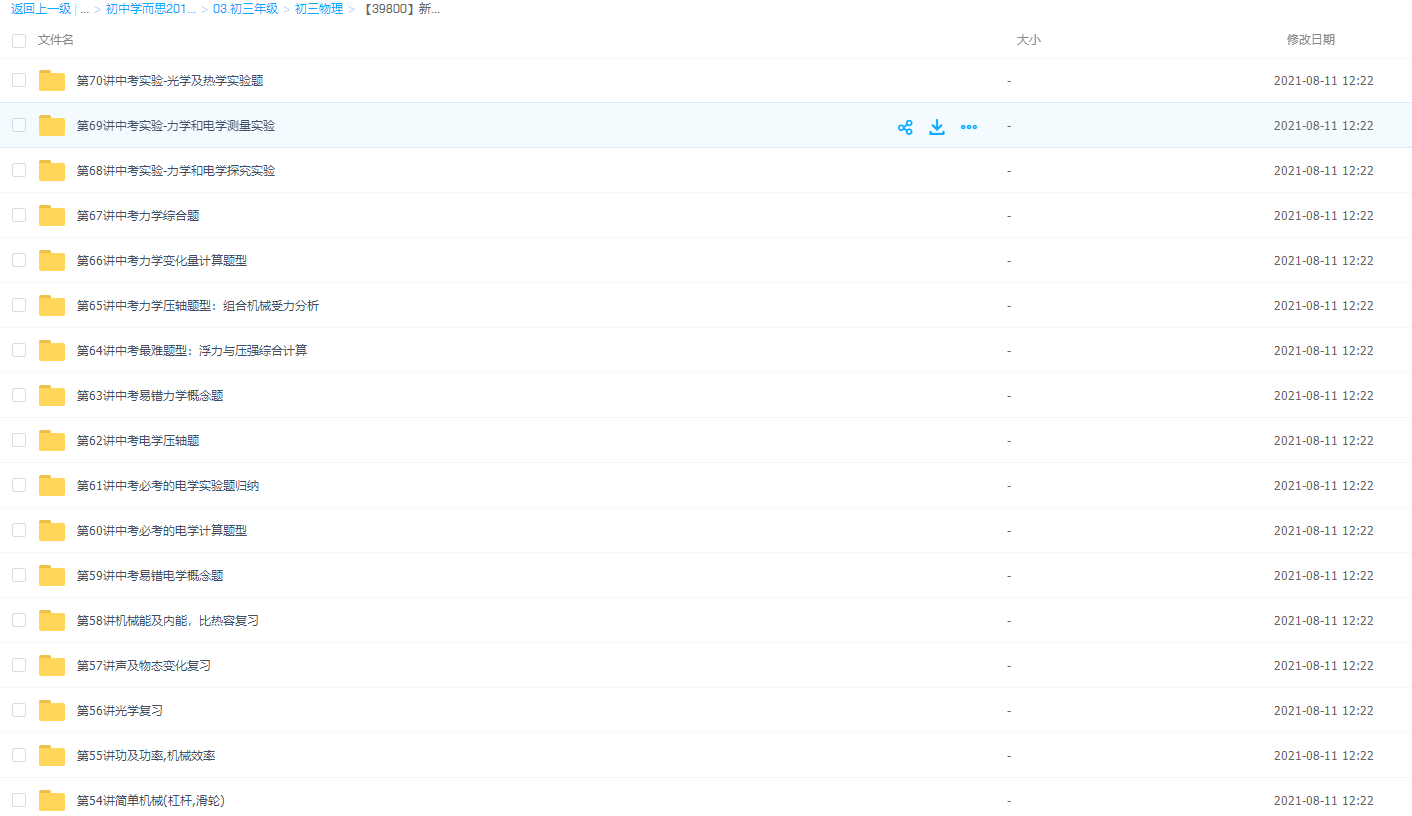Sort files by 大小 column header
1412x816 pixels.
[1028, 40]
